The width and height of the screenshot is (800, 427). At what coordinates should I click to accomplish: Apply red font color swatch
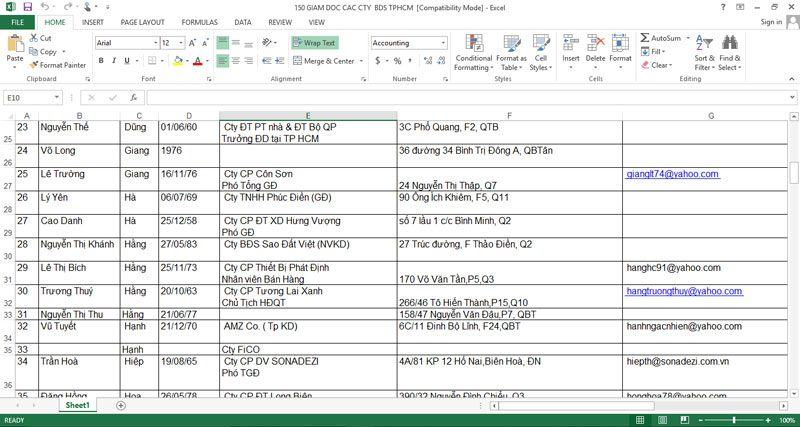pos(198,61)
